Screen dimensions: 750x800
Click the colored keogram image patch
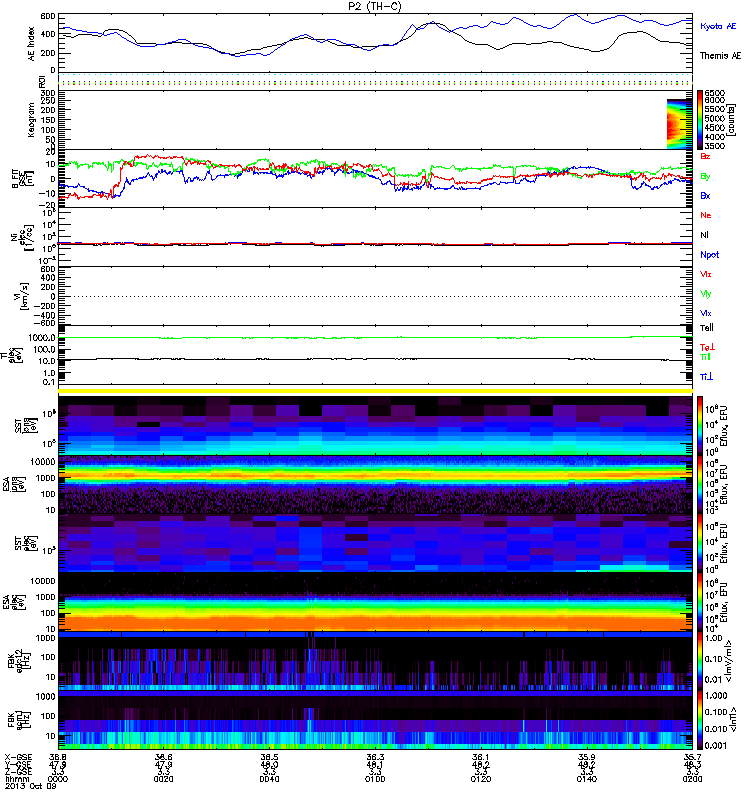679,124
